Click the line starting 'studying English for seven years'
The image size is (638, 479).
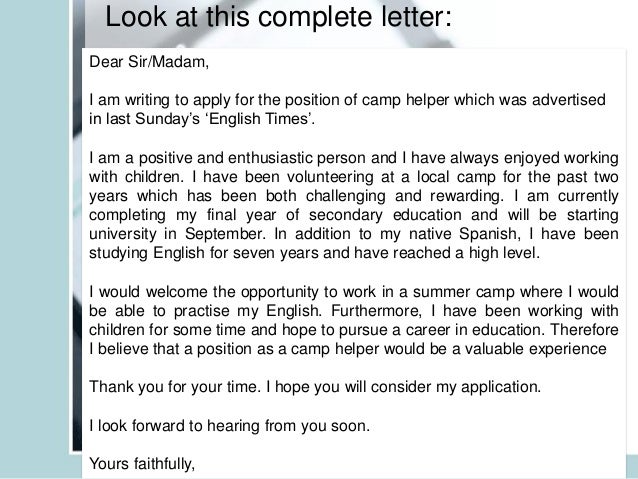[x=315, y=253]
